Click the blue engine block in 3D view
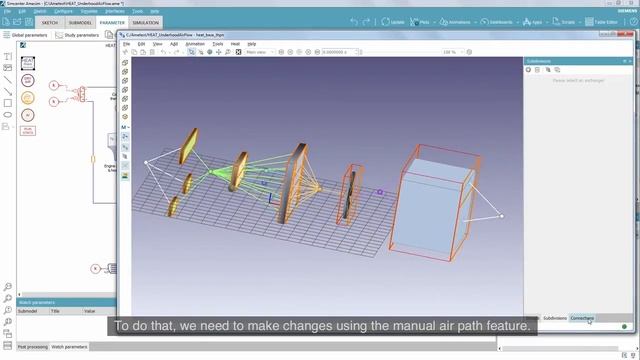The width and height of the screenshot is (640, 360). pyautogui.click(x=433, y=206)
